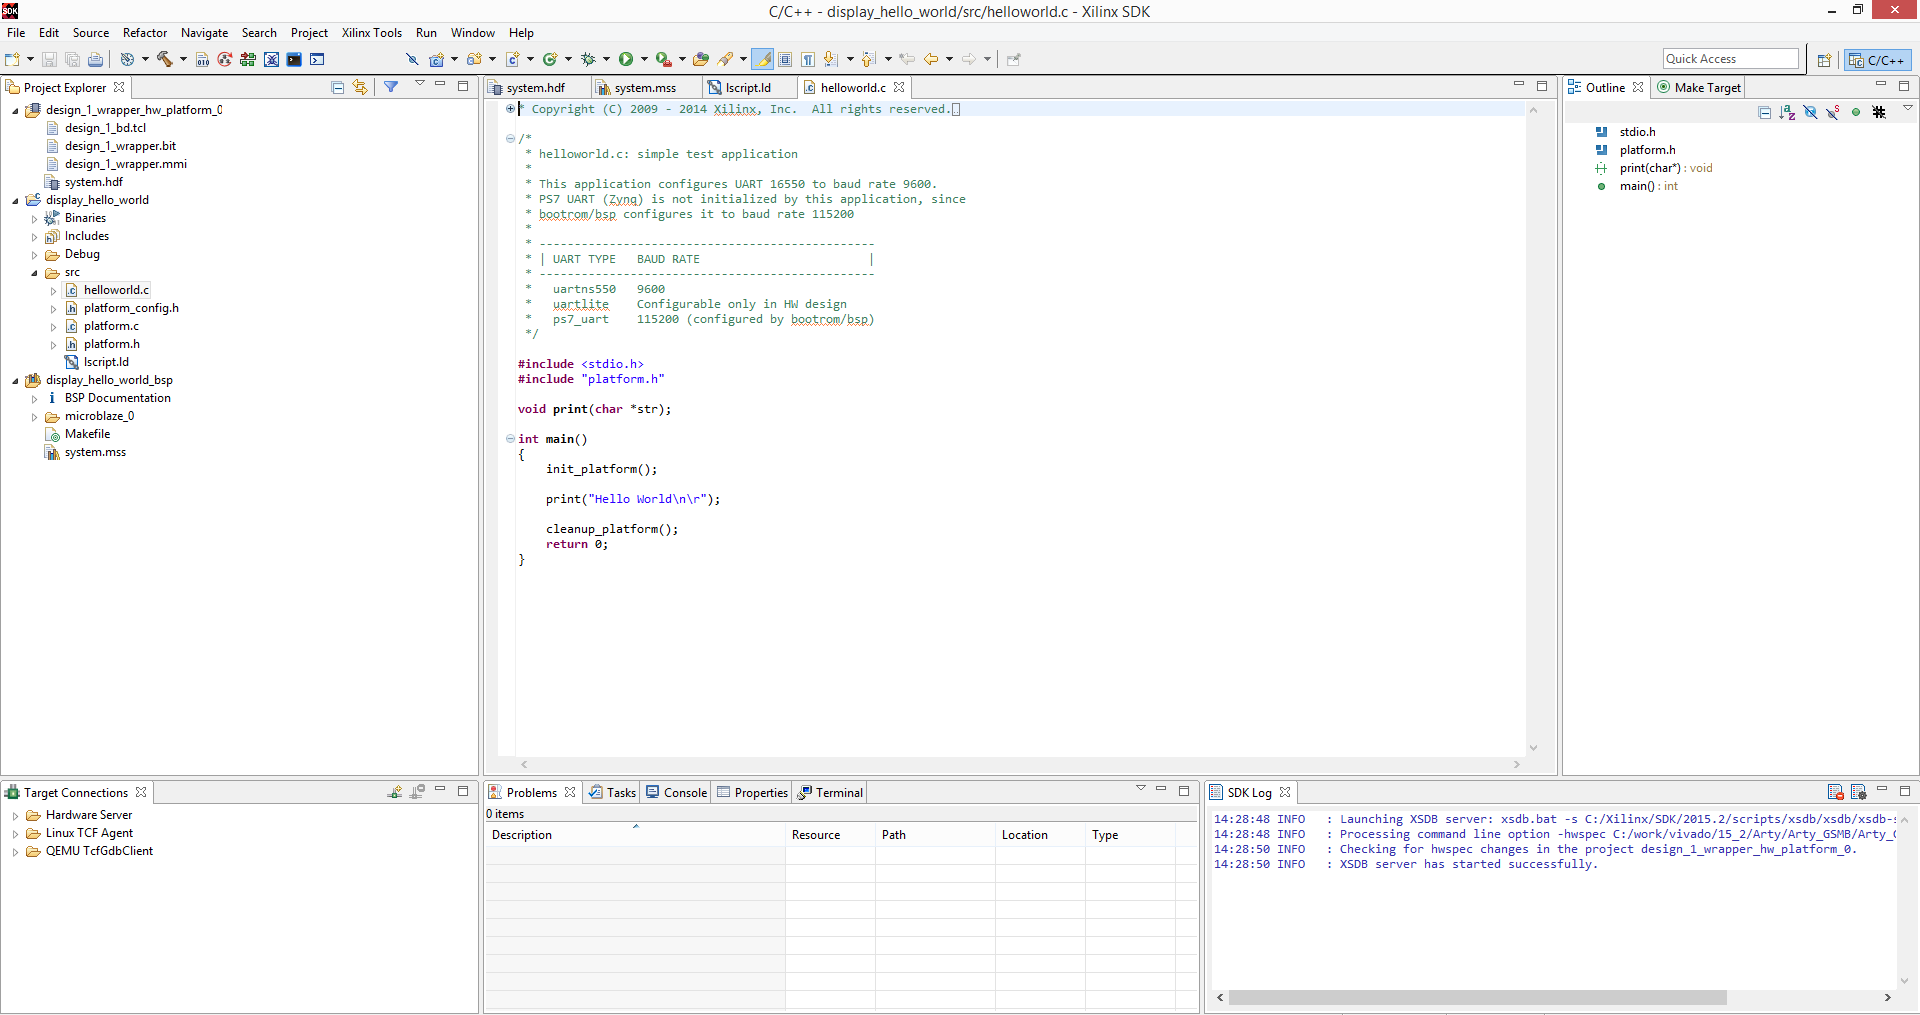Switch to the Console tab
This screenshot has width=1920, height=1015.
[677, 792]
